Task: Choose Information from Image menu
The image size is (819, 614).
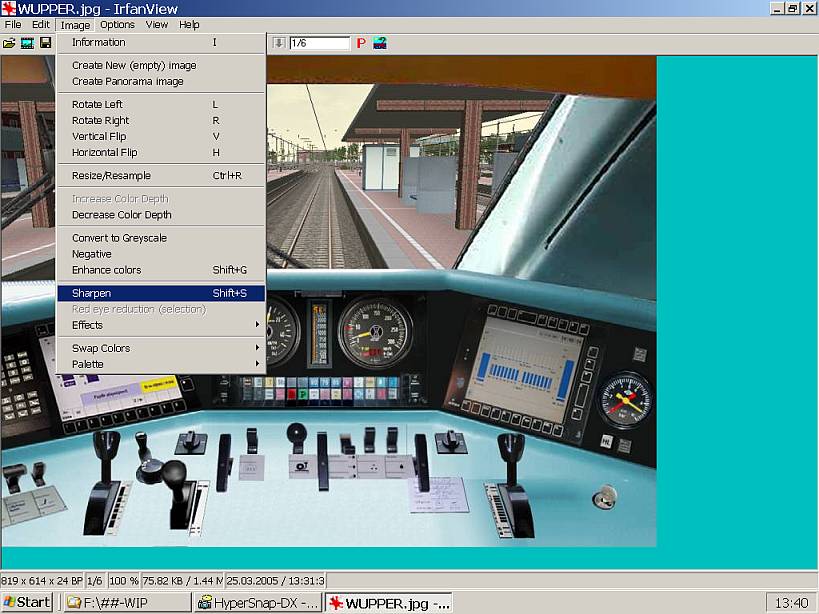Action: 161,42
